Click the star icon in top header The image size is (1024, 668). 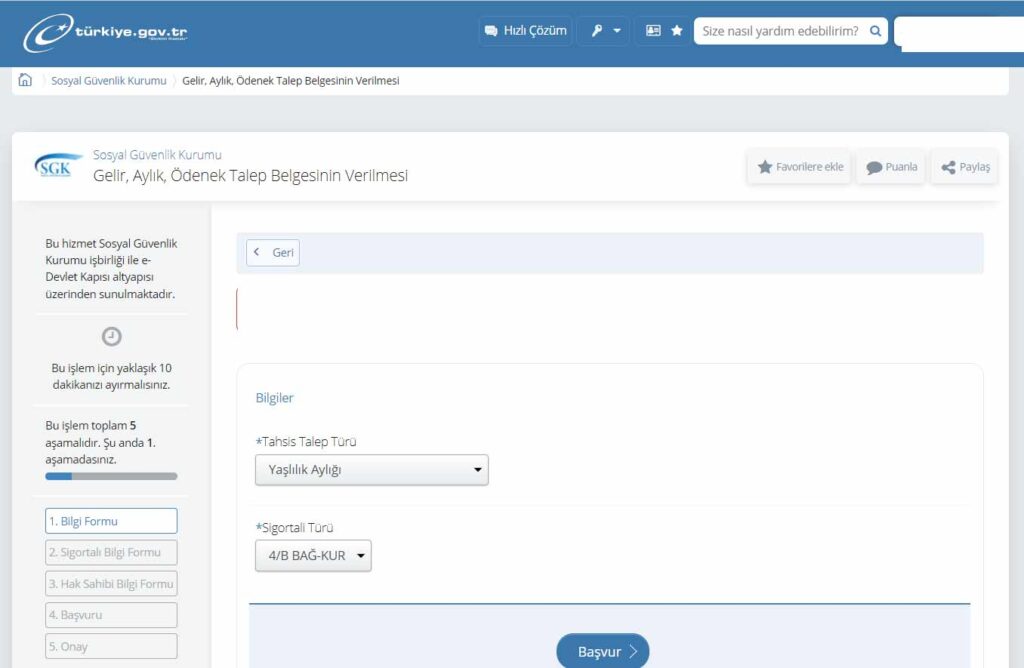(677, 31)
